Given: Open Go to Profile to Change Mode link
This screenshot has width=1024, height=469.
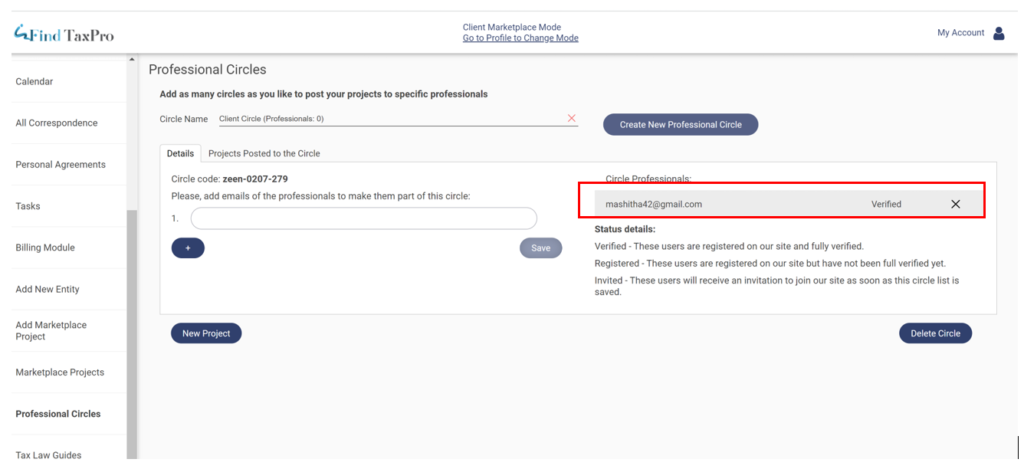Looking at the screenshot, I should point(520,39).
